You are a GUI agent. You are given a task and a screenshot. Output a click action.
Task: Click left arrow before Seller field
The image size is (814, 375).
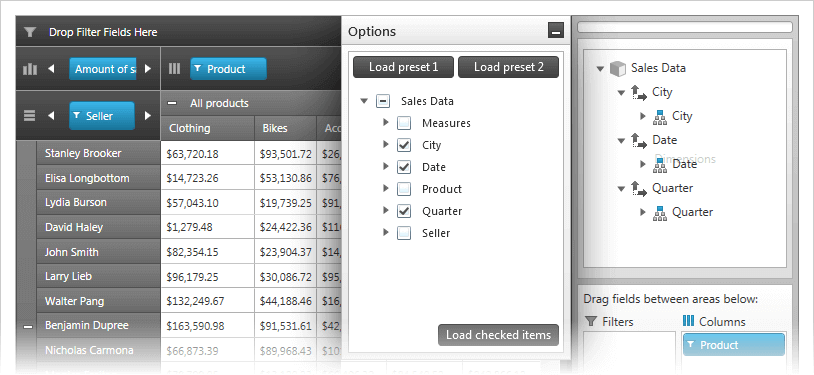(x=51, y=115)
